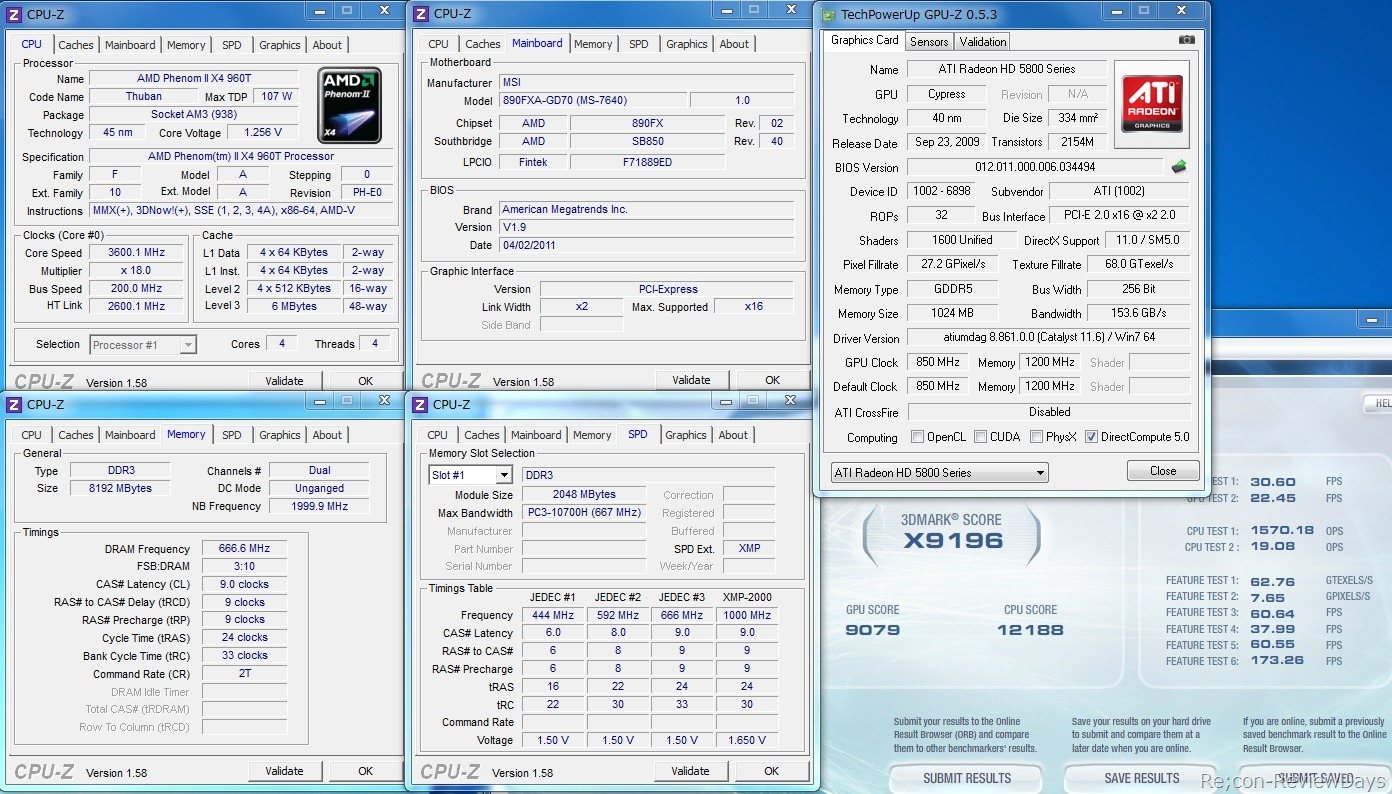
Task: Click the SAVE RESULTS button in 3DMark
Action: [1141, 778]
